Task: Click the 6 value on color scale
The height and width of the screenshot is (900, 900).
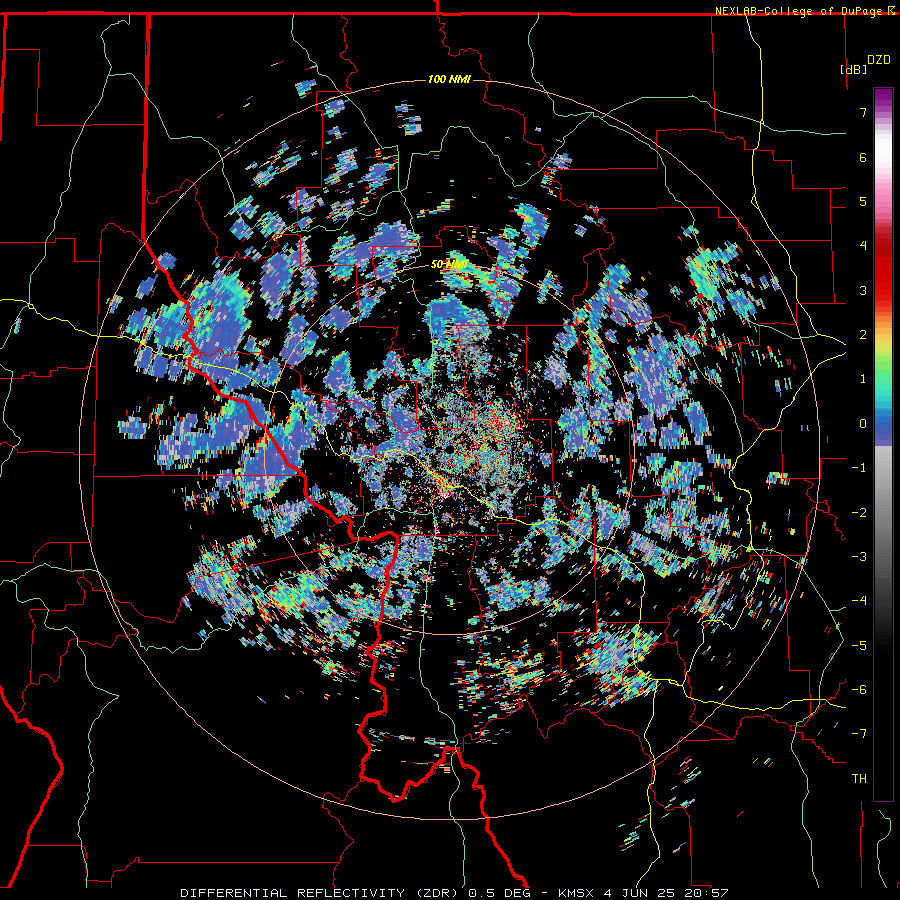Action: pos(863,157)
